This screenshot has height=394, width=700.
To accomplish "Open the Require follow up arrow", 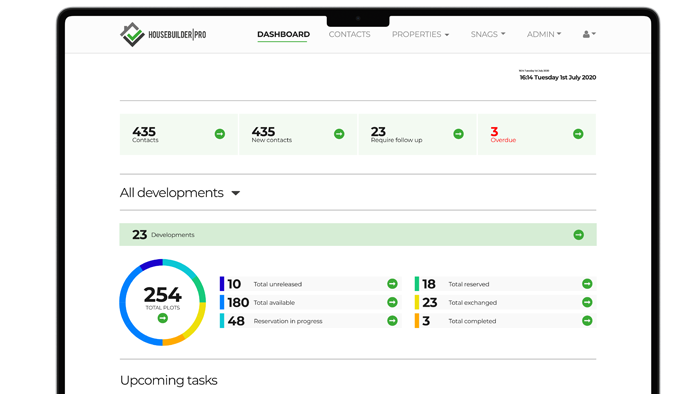I will (458, 134).
